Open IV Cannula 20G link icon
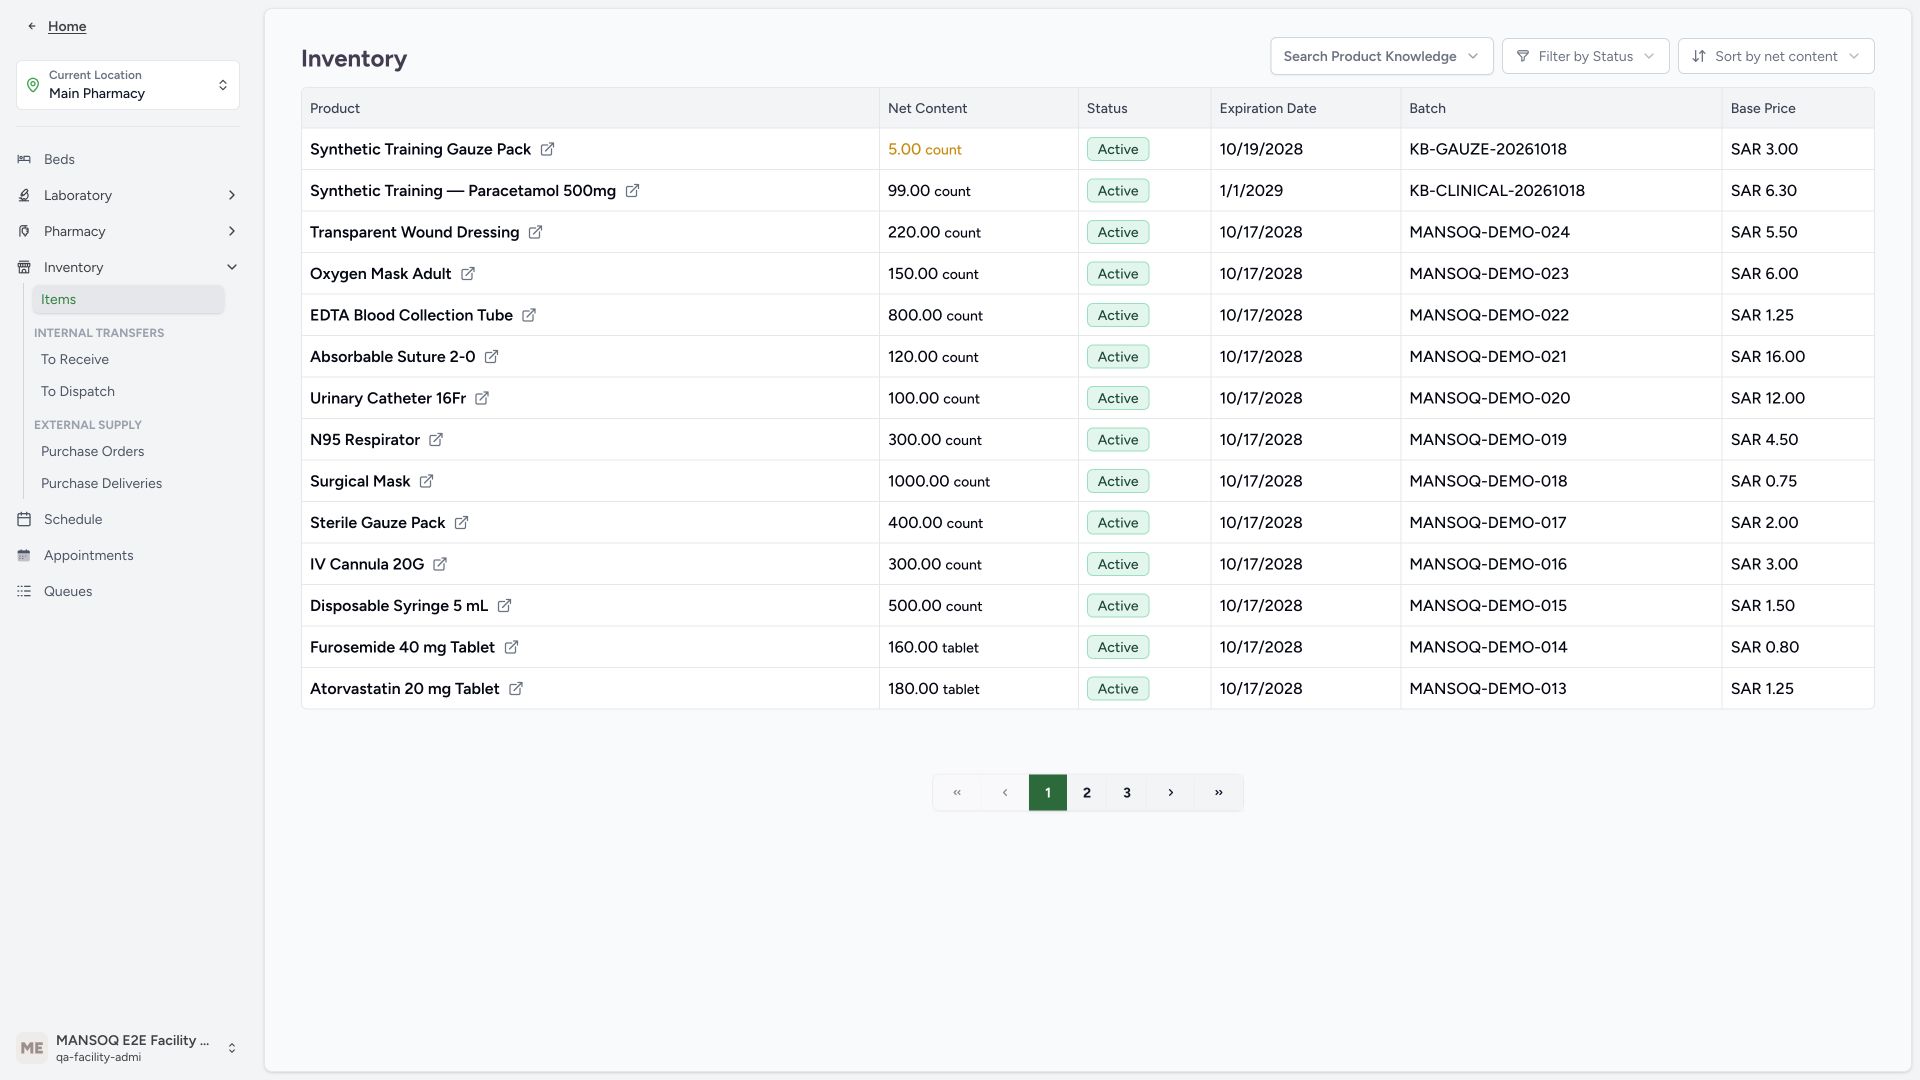 tap(440, 564)
